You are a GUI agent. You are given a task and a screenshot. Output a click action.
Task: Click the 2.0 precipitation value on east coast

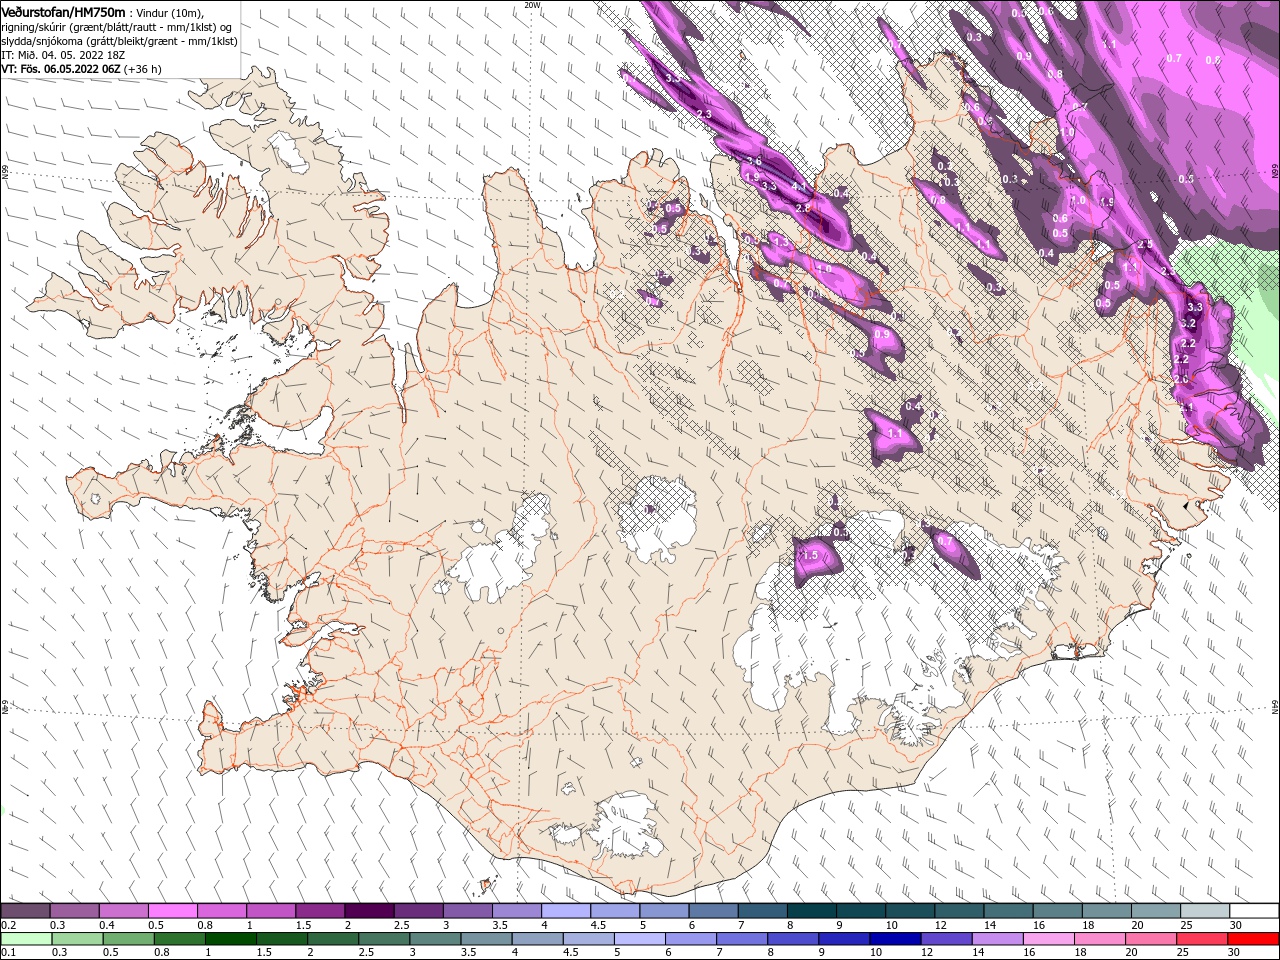tap(1181, 379)
